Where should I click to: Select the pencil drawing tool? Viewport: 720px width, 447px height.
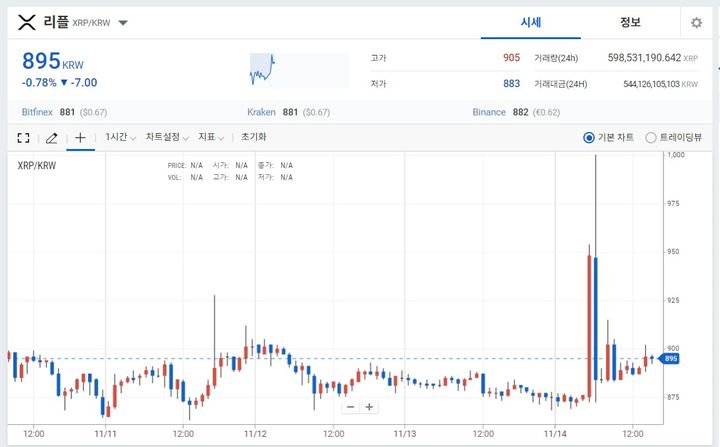52,137
